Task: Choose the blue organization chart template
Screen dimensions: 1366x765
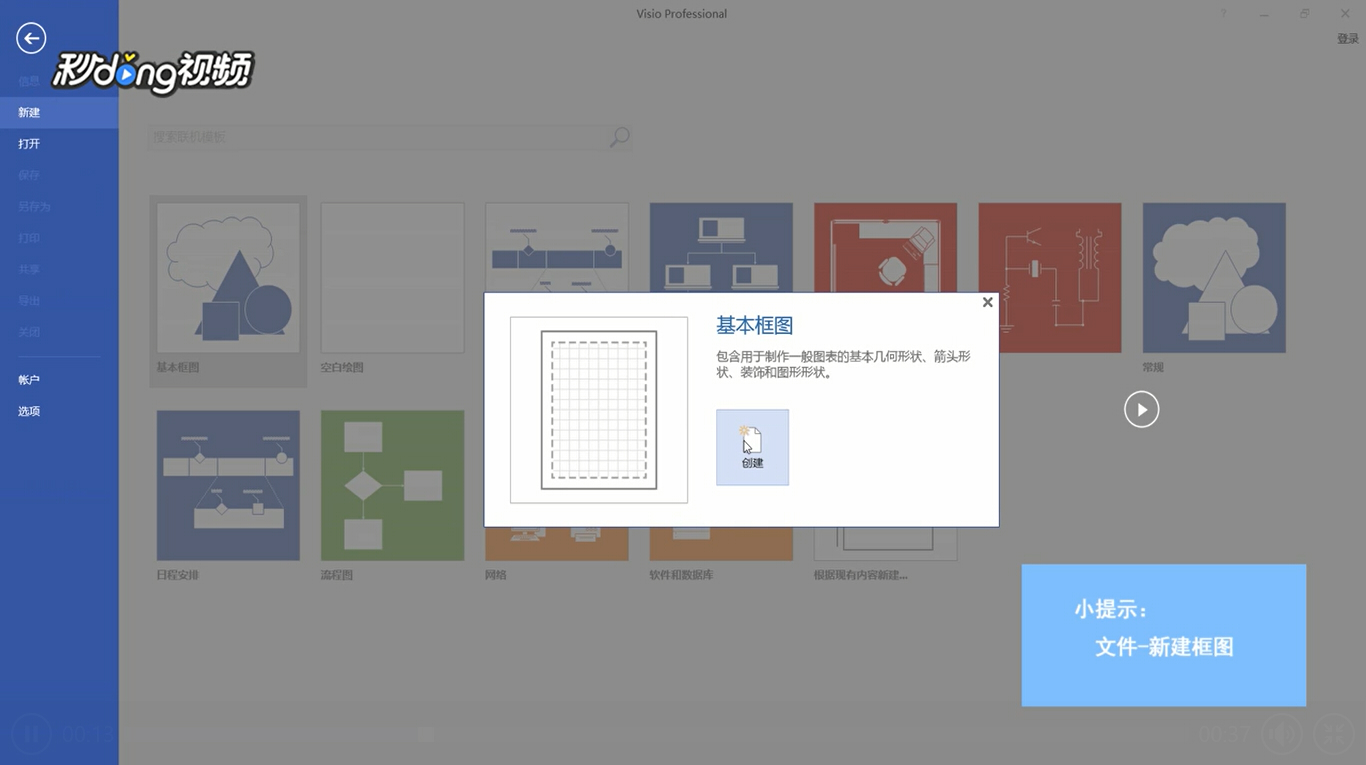Action: click(x=721, y=248)
